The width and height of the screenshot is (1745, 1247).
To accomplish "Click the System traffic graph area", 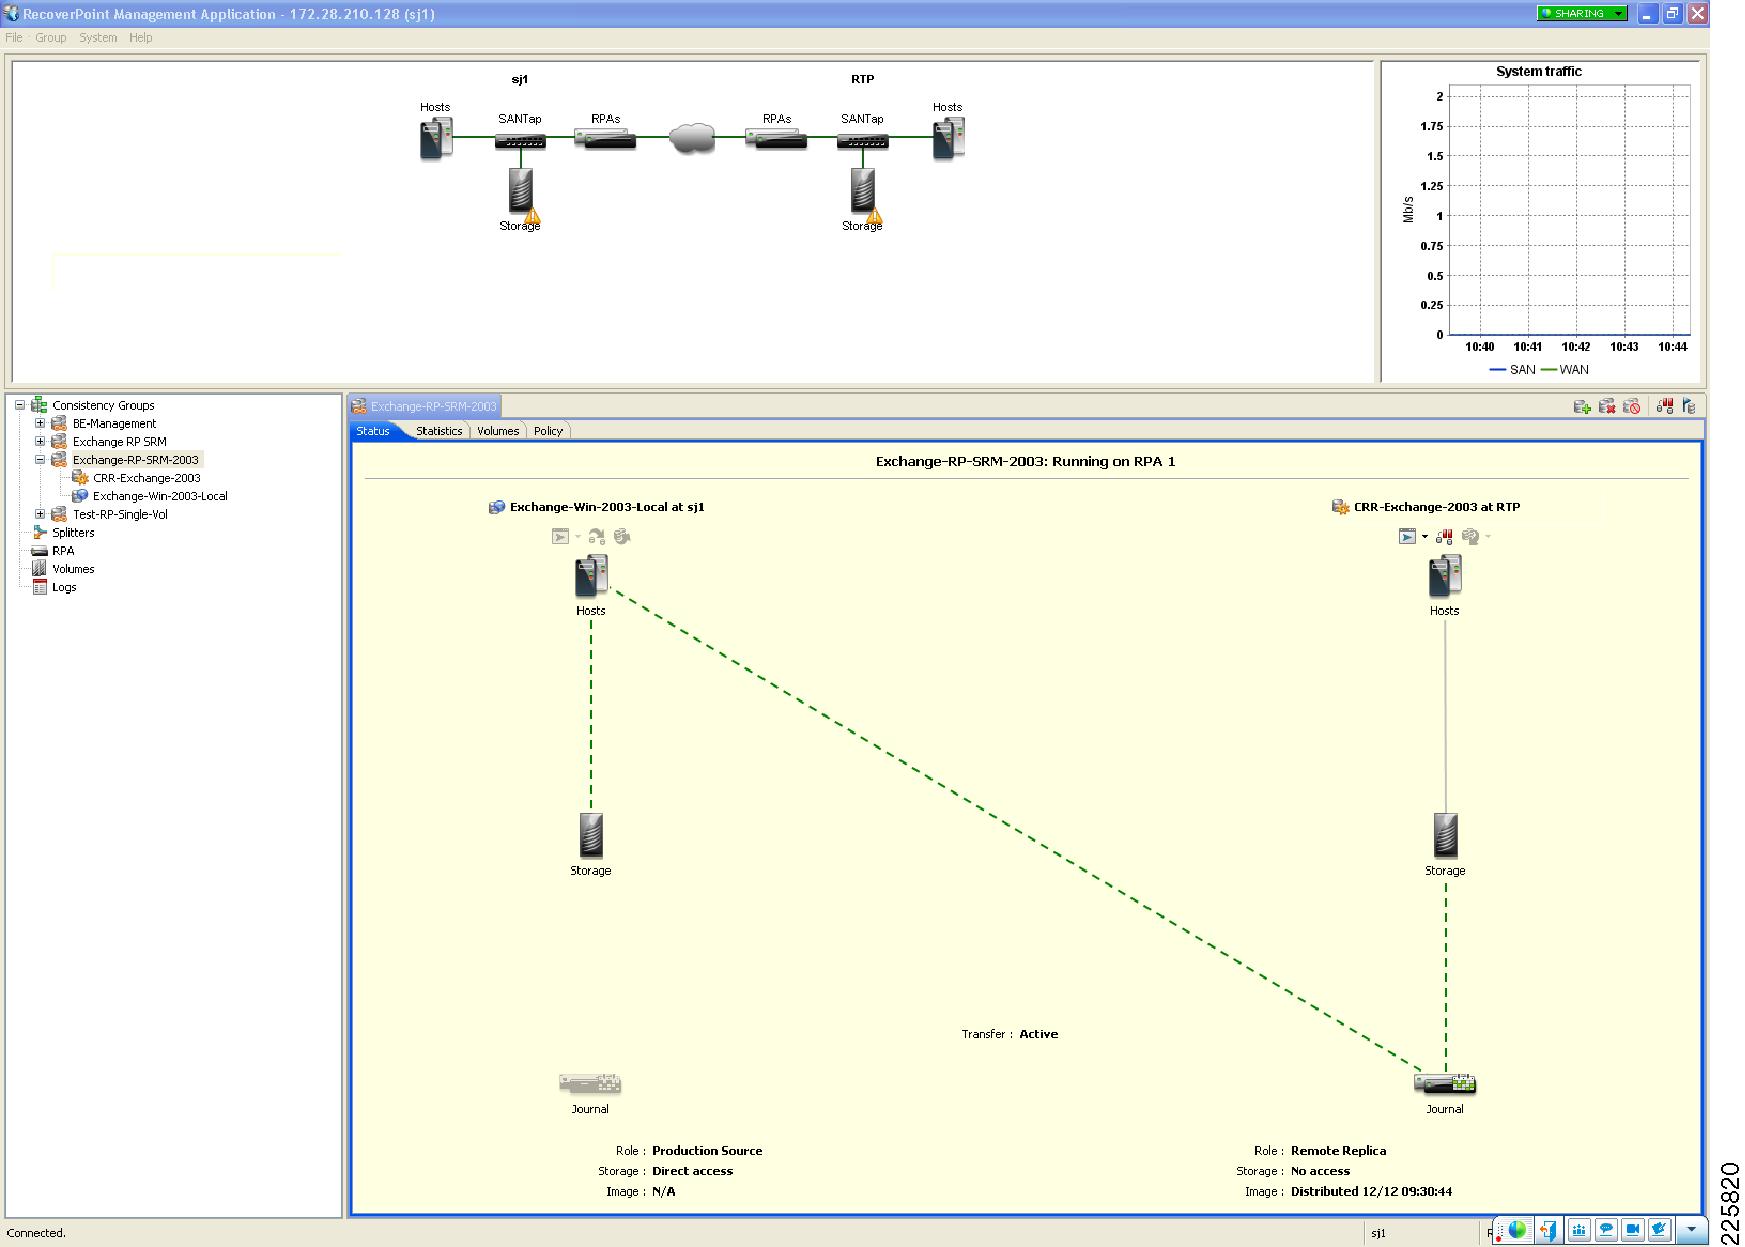I will pos(1569,210).
